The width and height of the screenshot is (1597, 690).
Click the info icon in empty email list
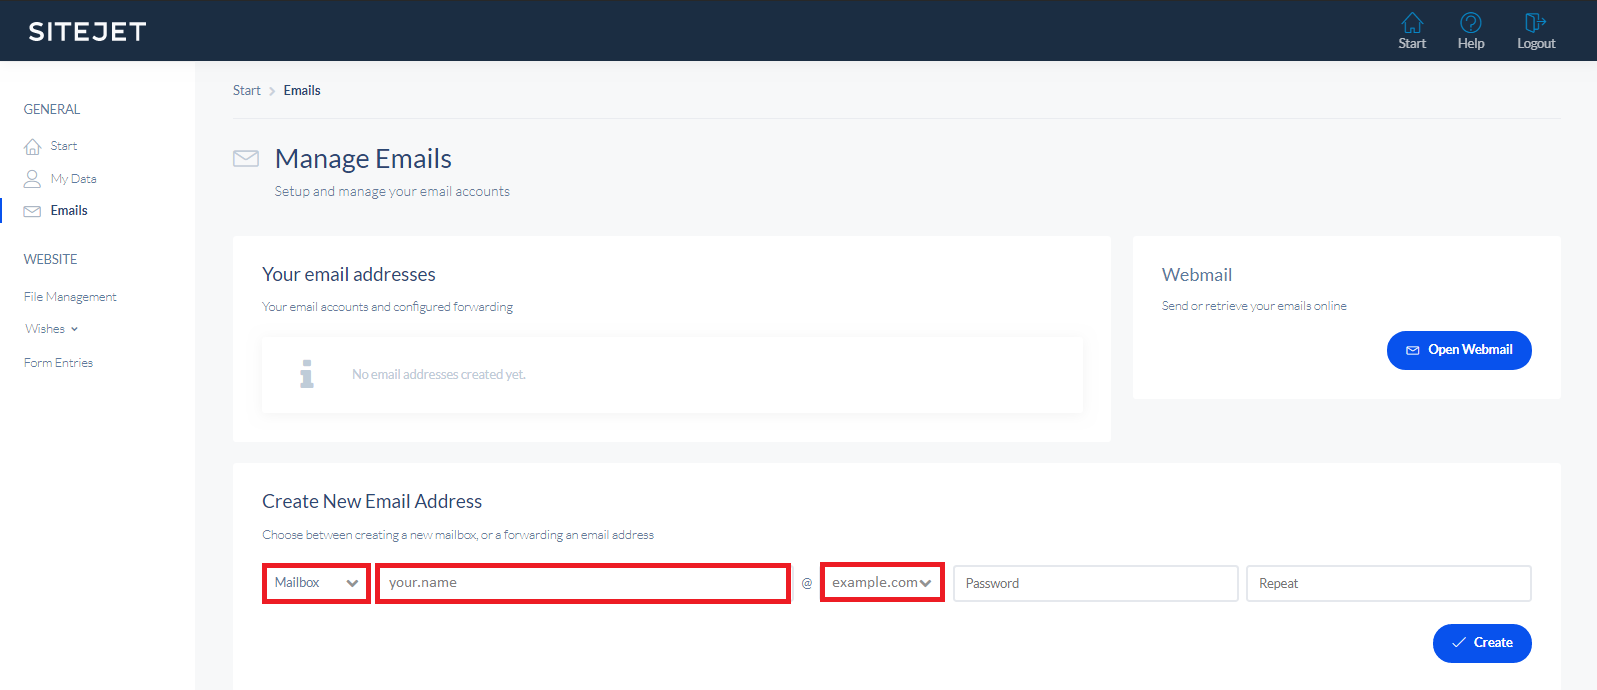click(307, 374)
